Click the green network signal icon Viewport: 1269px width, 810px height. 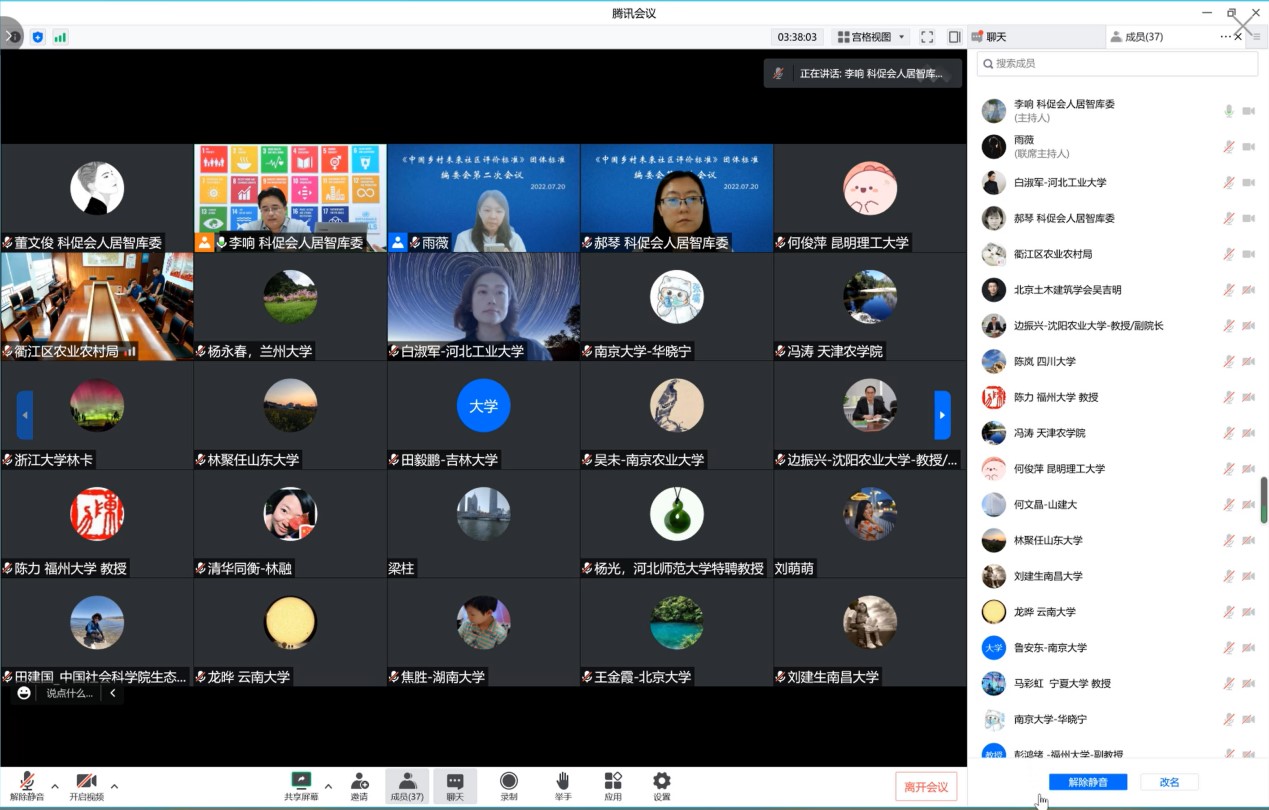point(60,37)
